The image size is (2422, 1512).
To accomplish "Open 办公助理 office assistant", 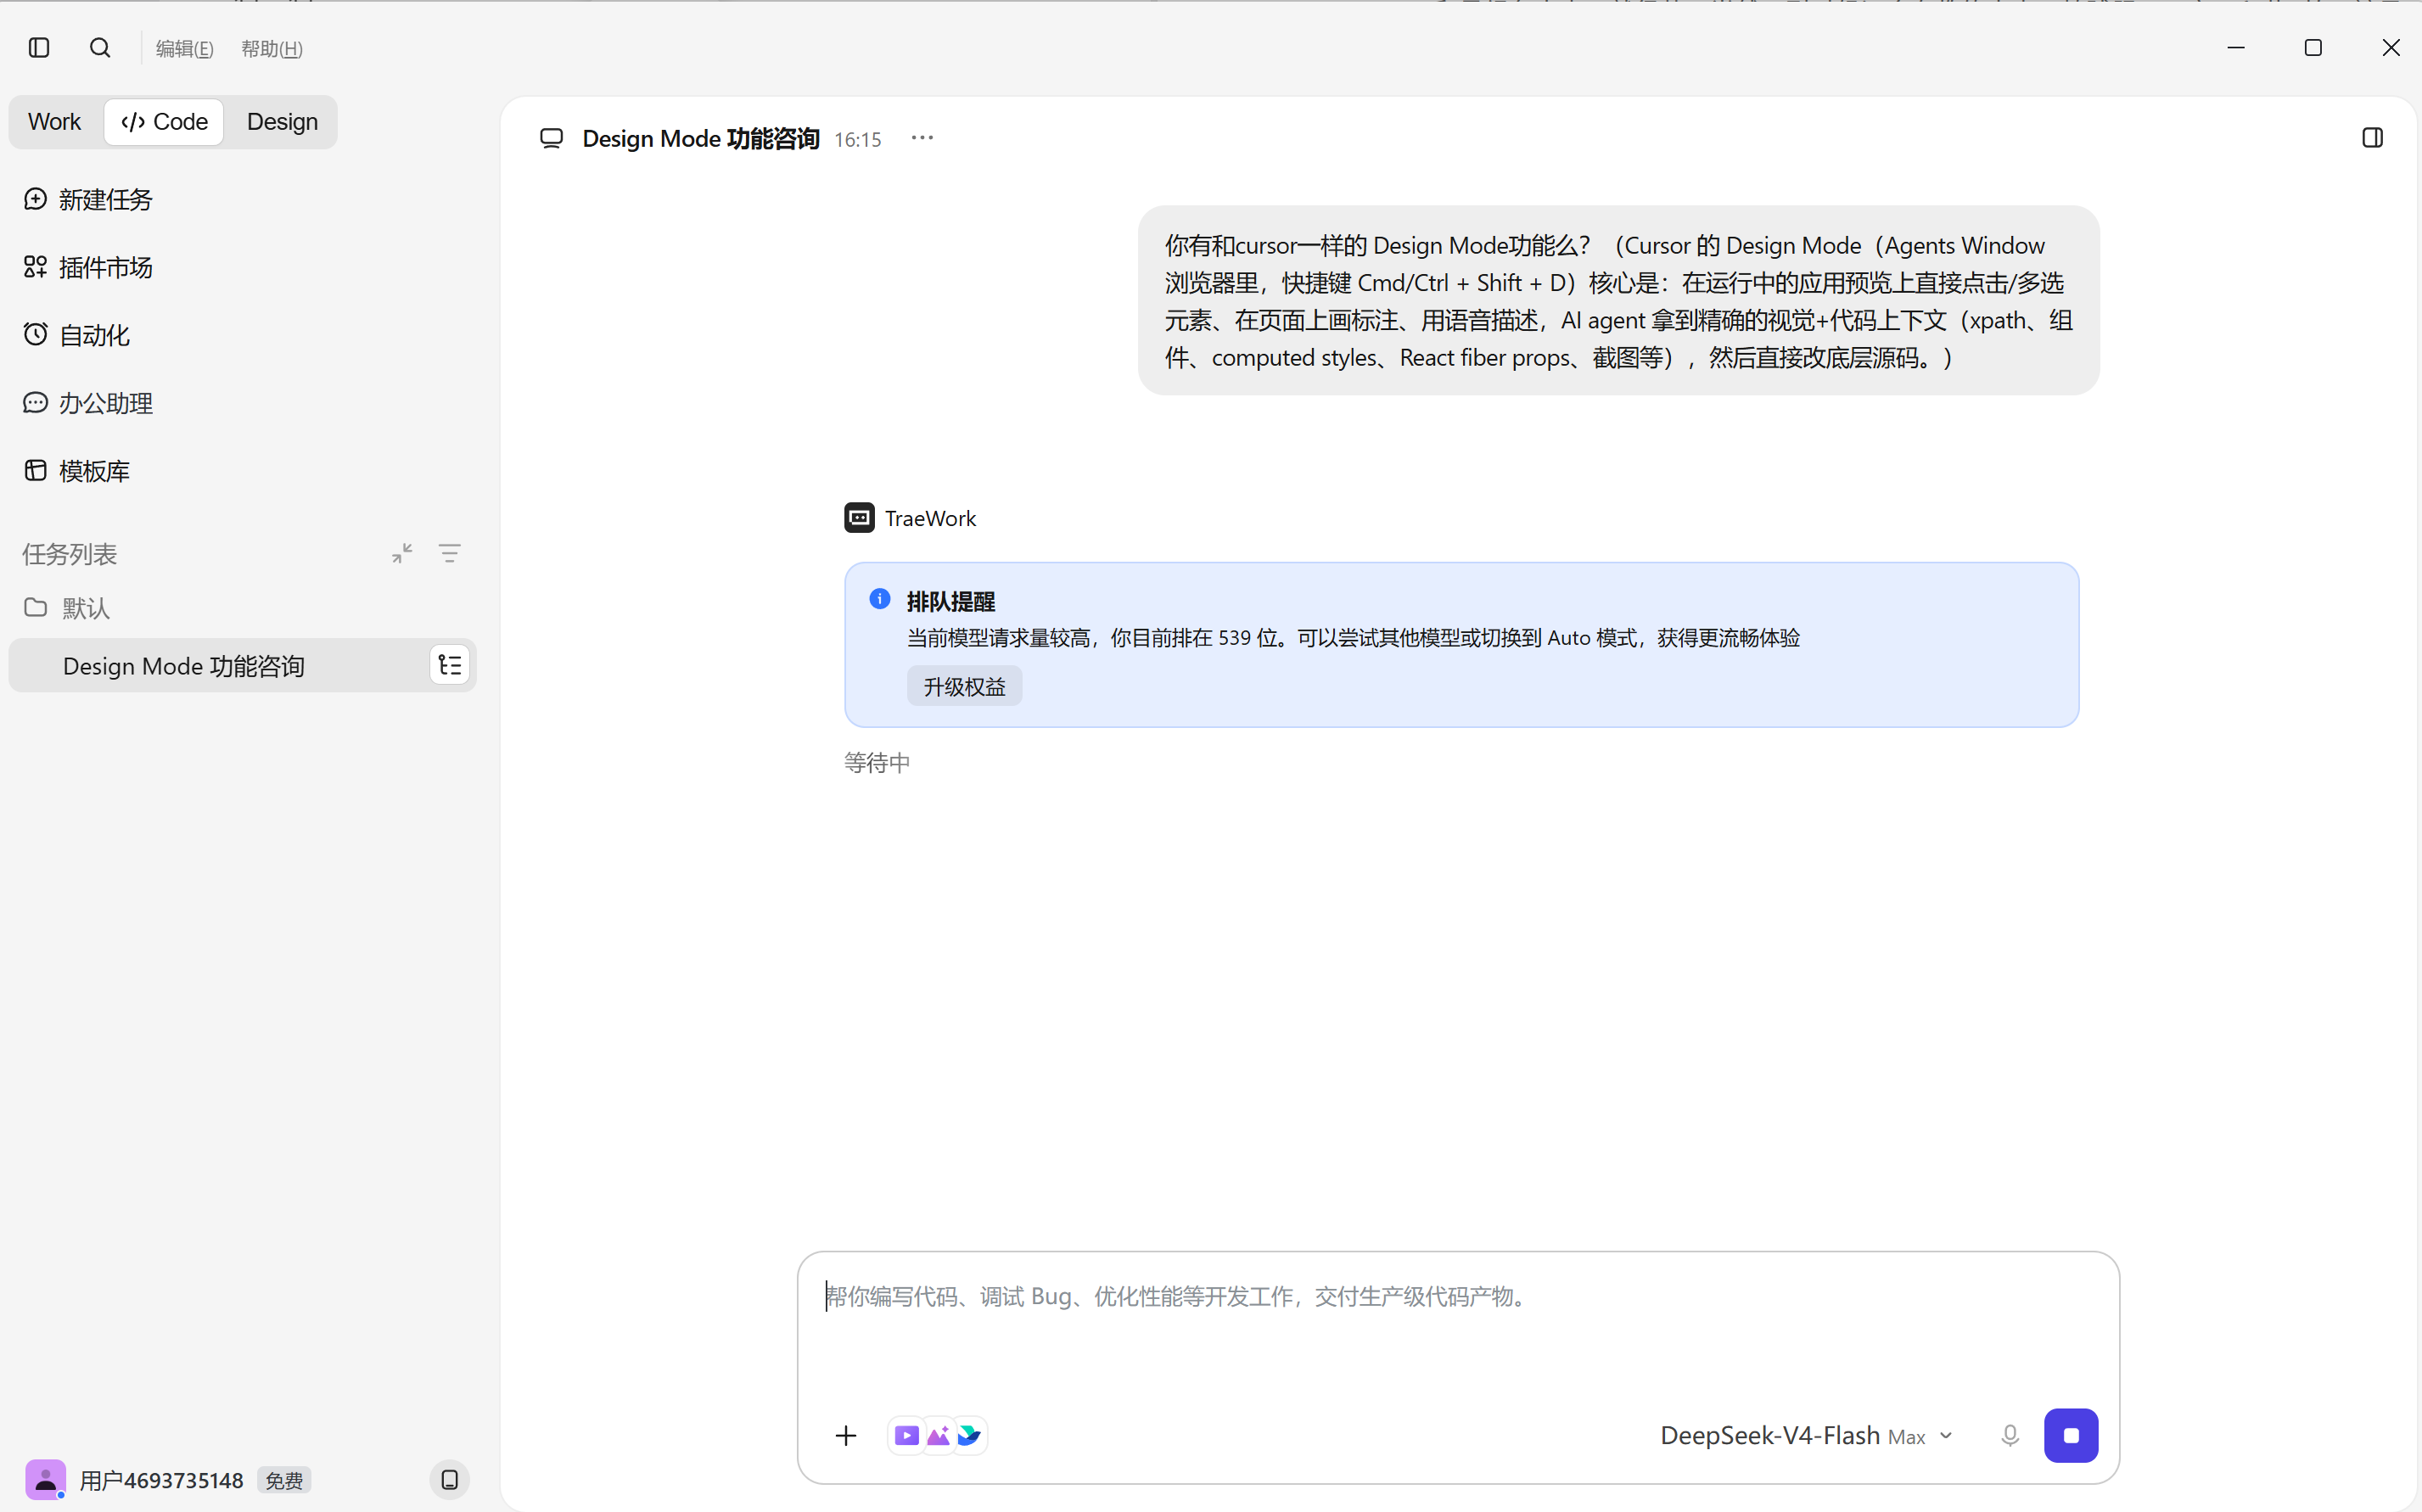I will coord(88,403).
